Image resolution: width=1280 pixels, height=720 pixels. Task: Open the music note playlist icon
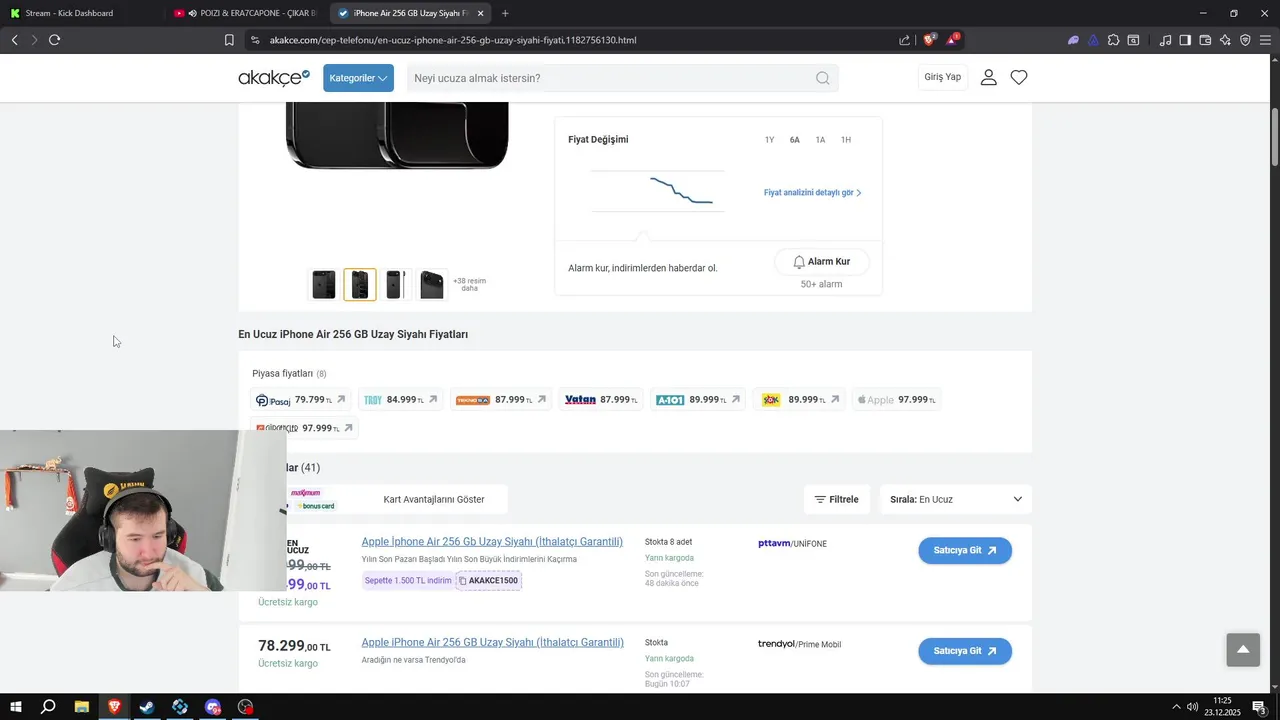point(1165,40)
